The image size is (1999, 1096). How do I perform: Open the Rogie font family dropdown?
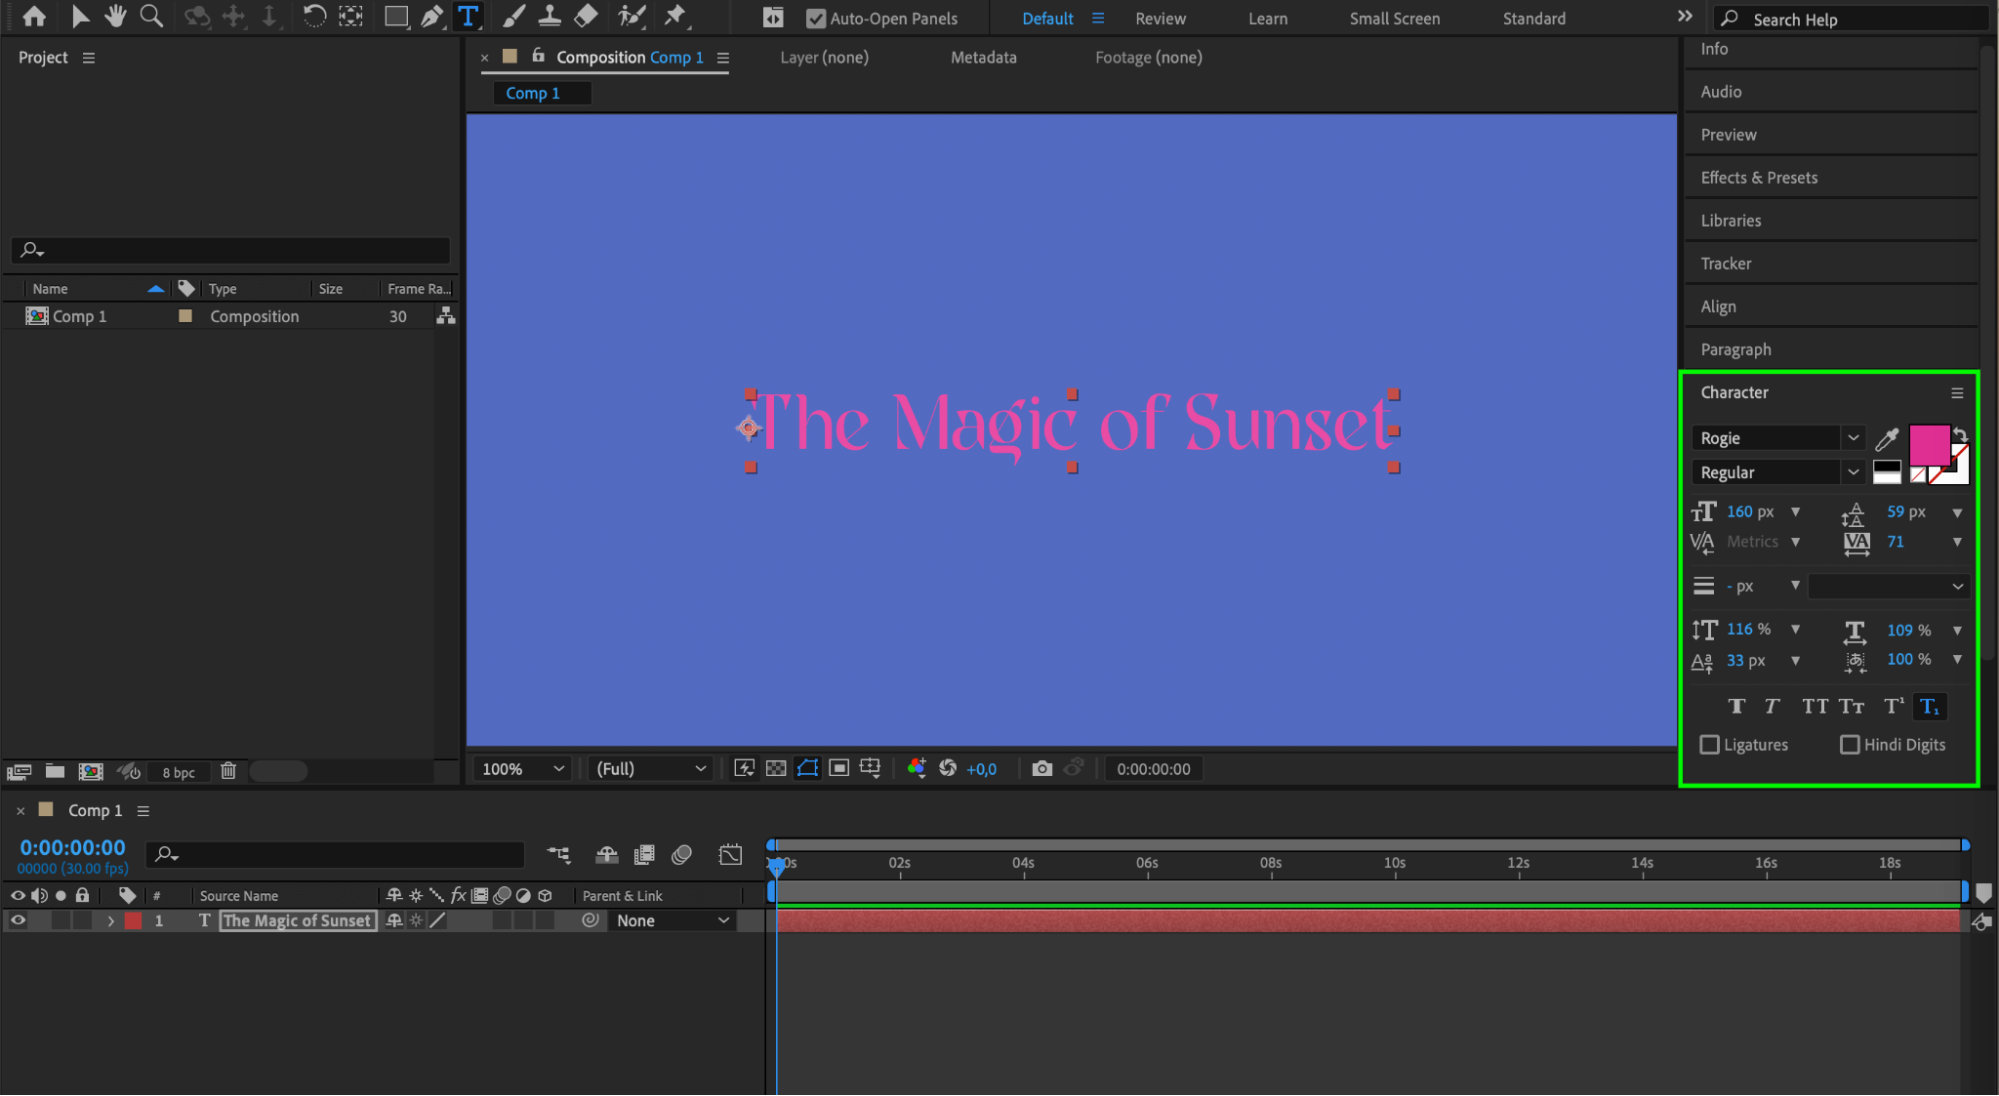(x=1853, y=438)
